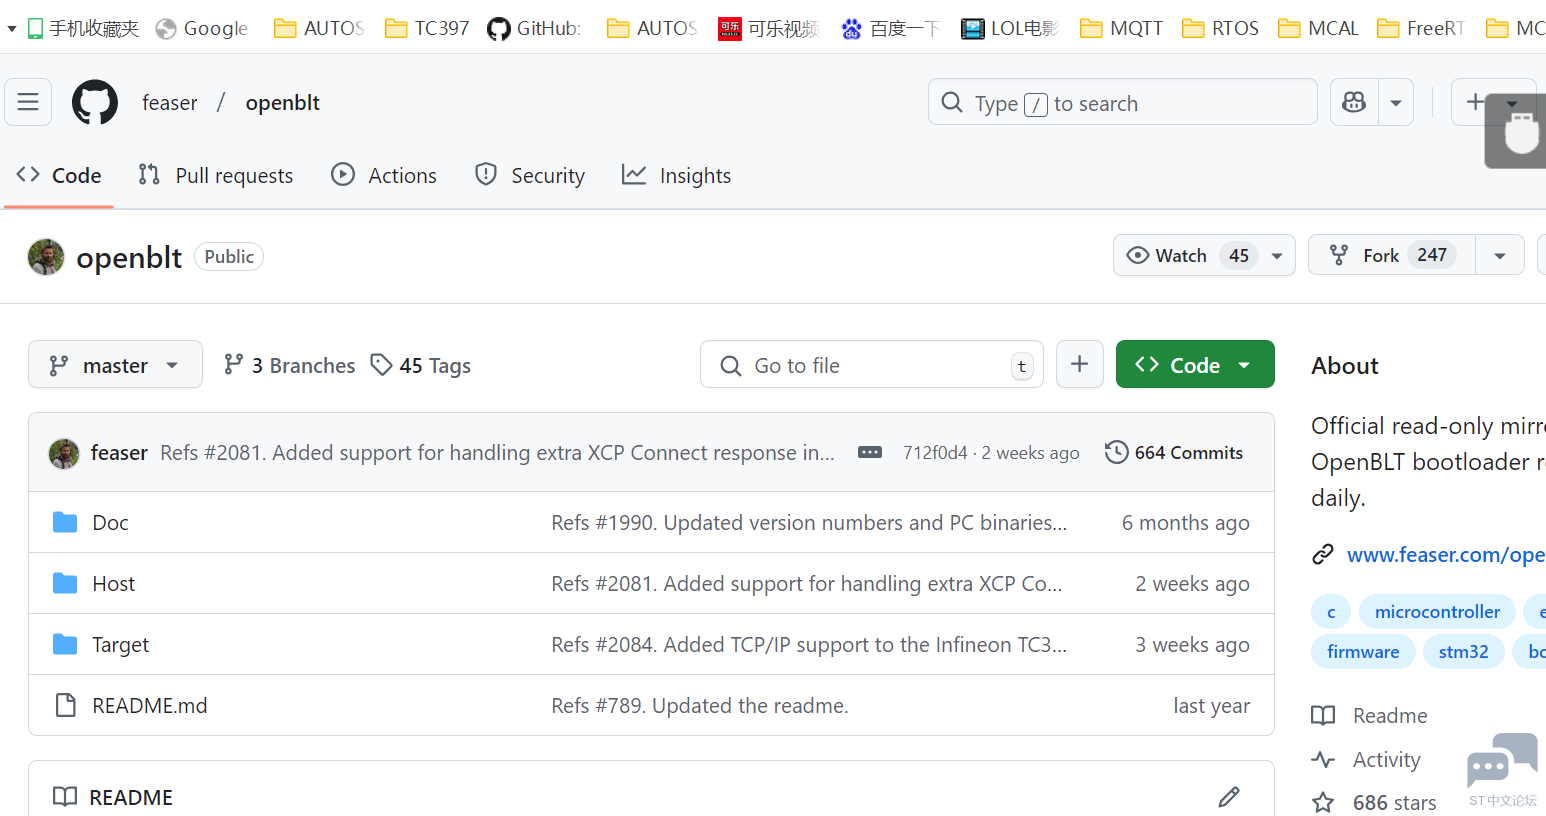View the 686 stars stargazers
Viewport: 1546px width, 816px height.
[1375, 802]
